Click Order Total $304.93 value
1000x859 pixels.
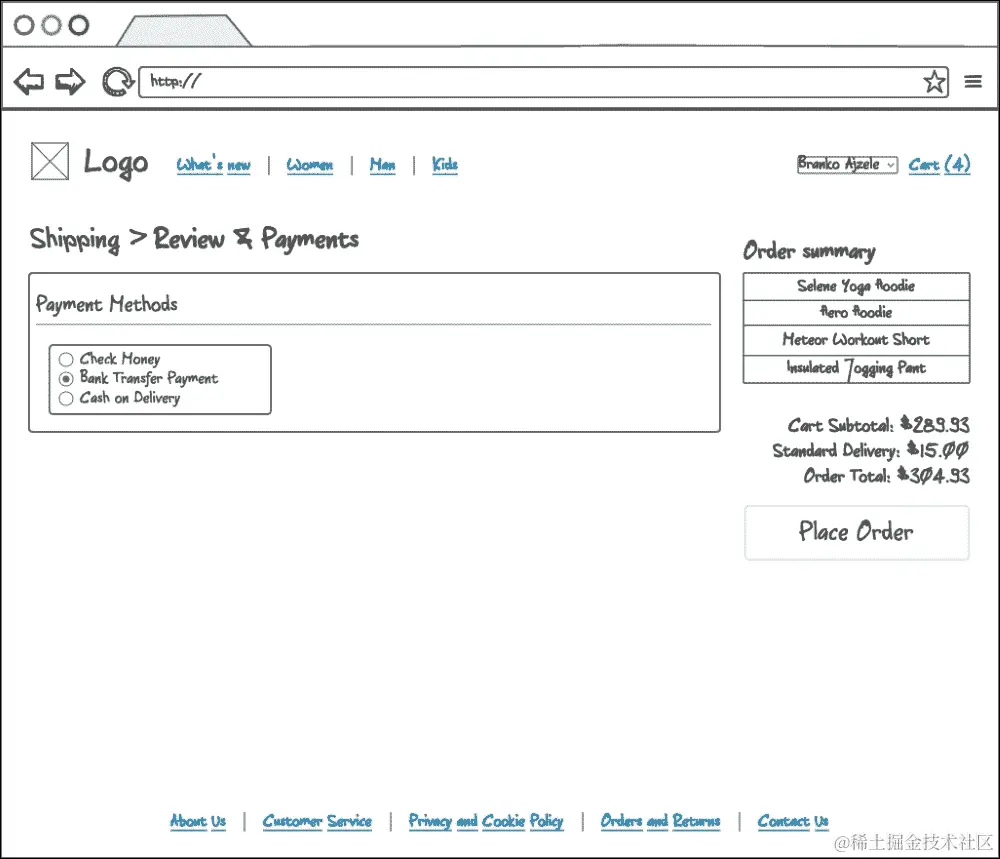click(x=933, y=476)
